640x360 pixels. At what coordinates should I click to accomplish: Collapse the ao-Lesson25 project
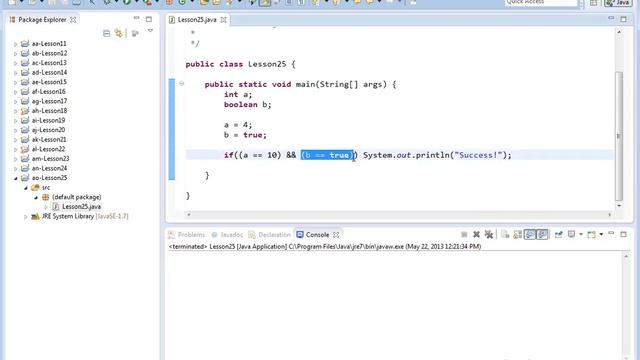tap(16, 178)
